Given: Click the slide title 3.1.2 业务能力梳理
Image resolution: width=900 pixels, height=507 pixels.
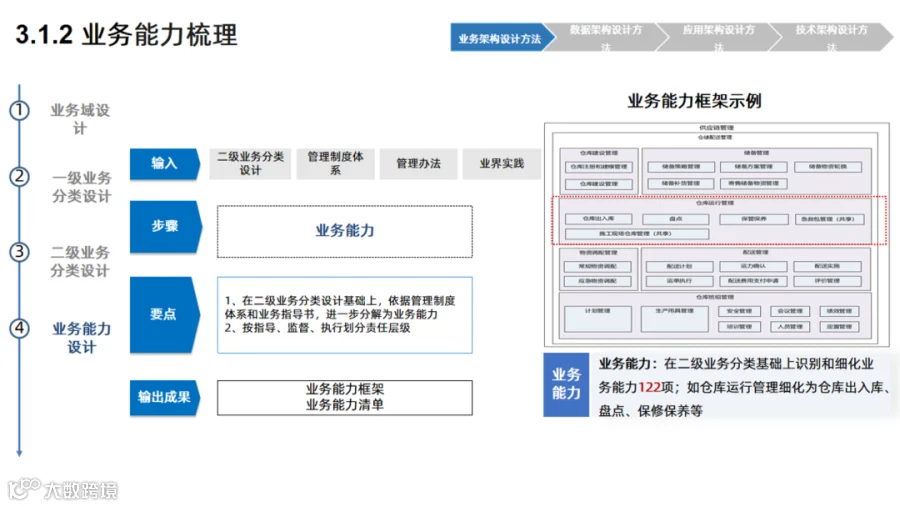Looking at the screenshot, I should click(126, 34).
